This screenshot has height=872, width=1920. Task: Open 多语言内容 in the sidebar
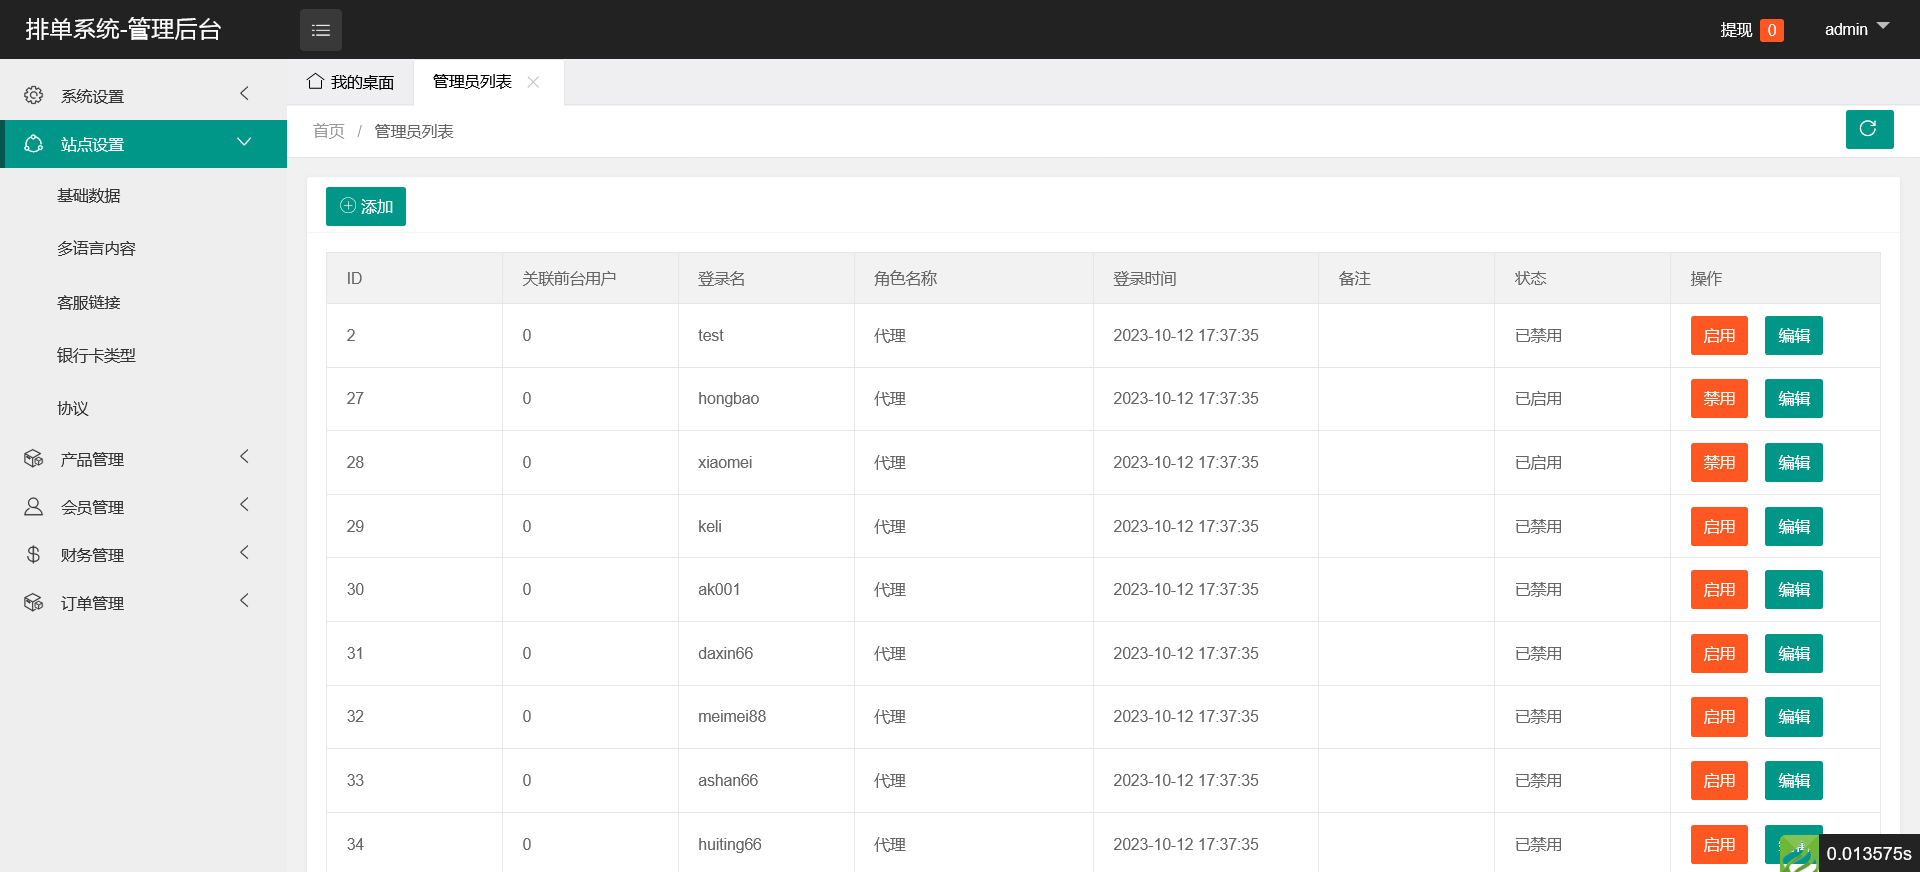[96, 248]
